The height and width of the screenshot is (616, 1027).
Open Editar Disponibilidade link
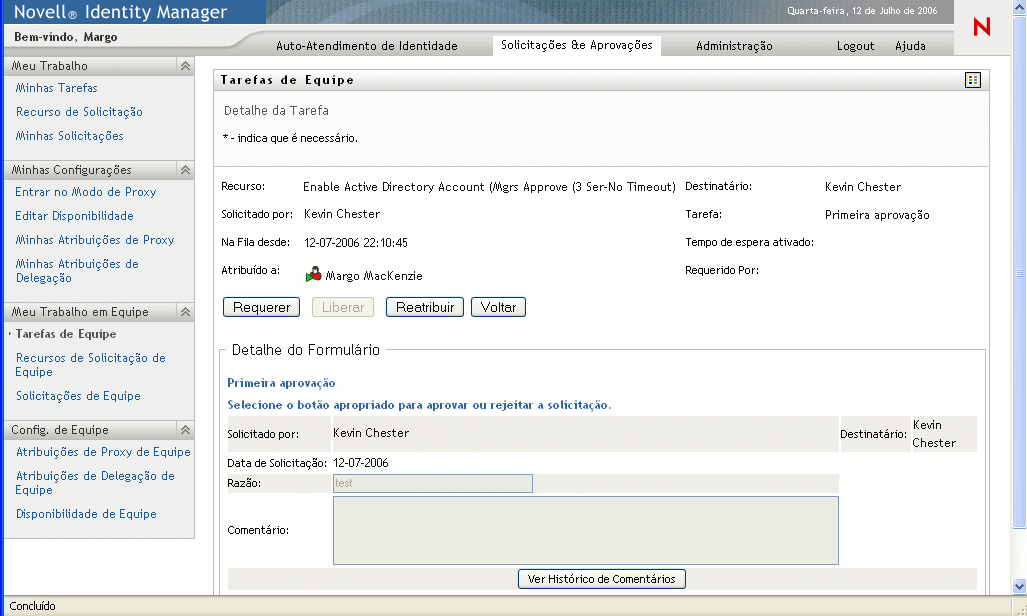74,216
